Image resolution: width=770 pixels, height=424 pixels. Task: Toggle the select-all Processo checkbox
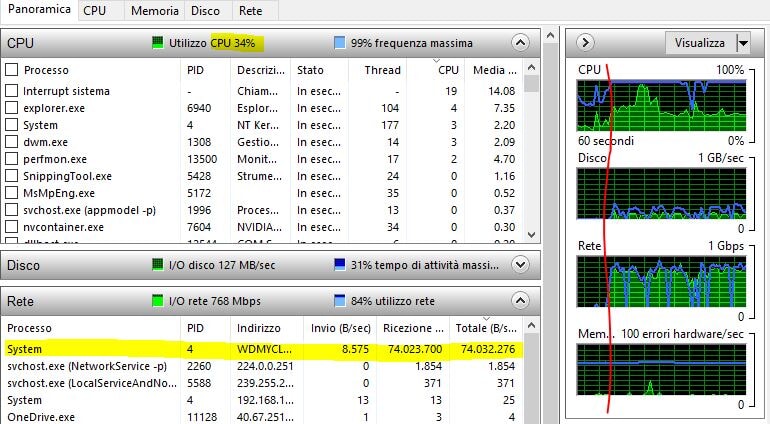click(11, 70)
